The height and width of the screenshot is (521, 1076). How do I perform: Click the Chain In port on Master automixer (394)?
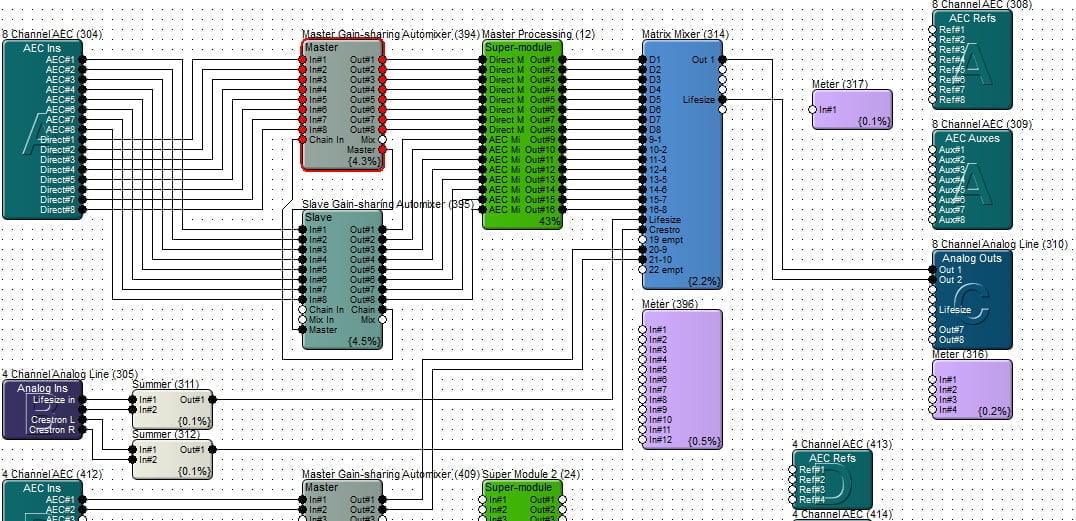coord(303,139)
